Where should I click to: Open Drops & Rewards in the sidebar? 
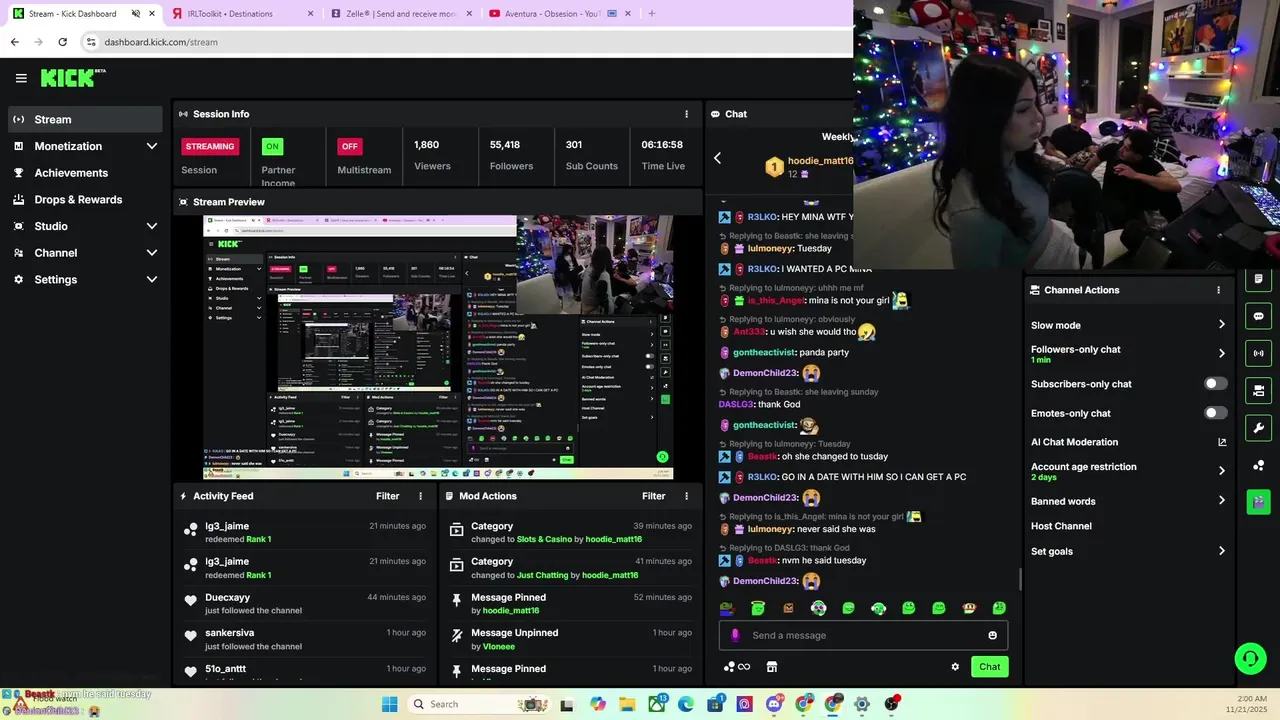pyautogui.click(x=85, y=199)
